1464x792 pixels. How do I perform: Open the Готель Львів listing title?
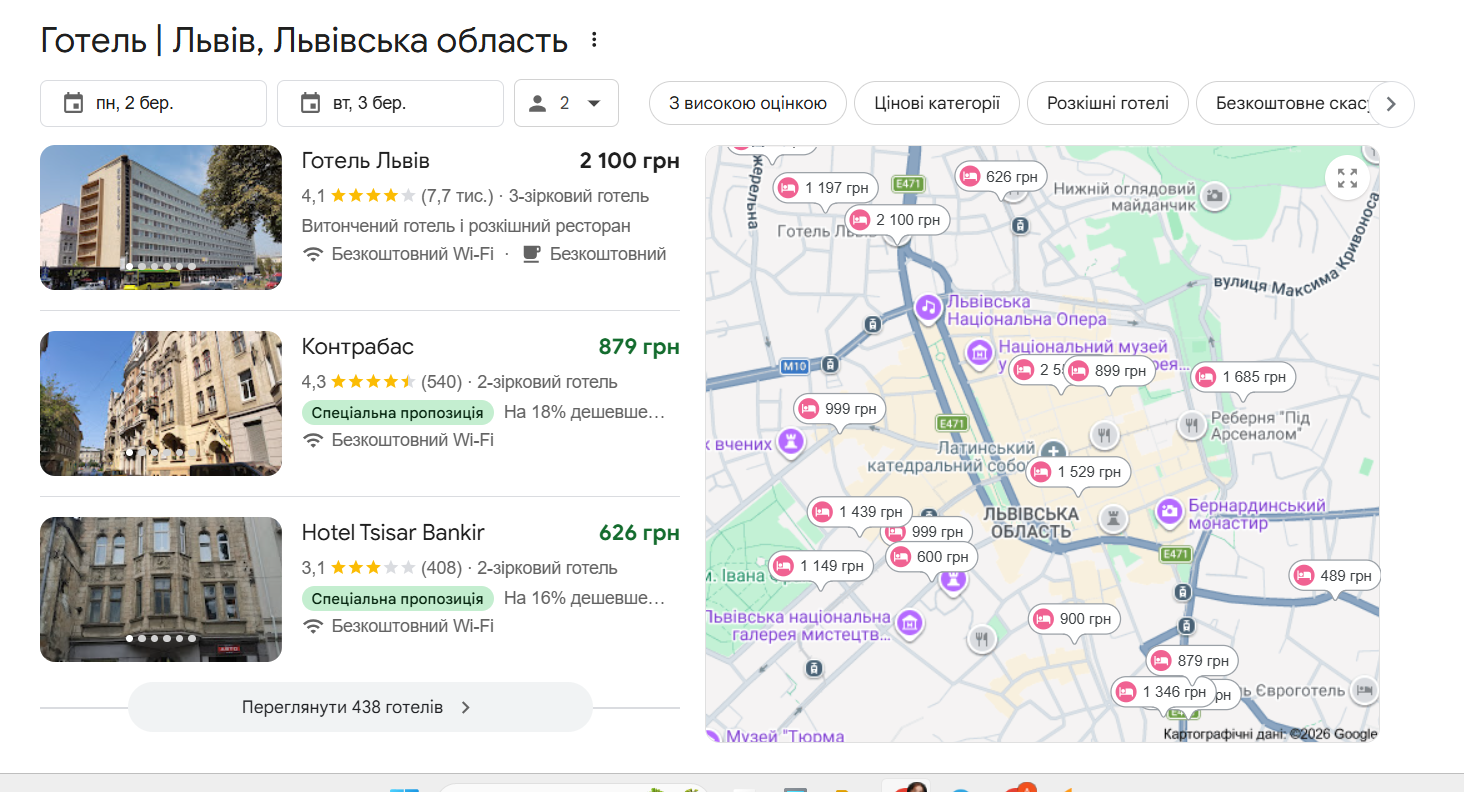coord(366,161)
